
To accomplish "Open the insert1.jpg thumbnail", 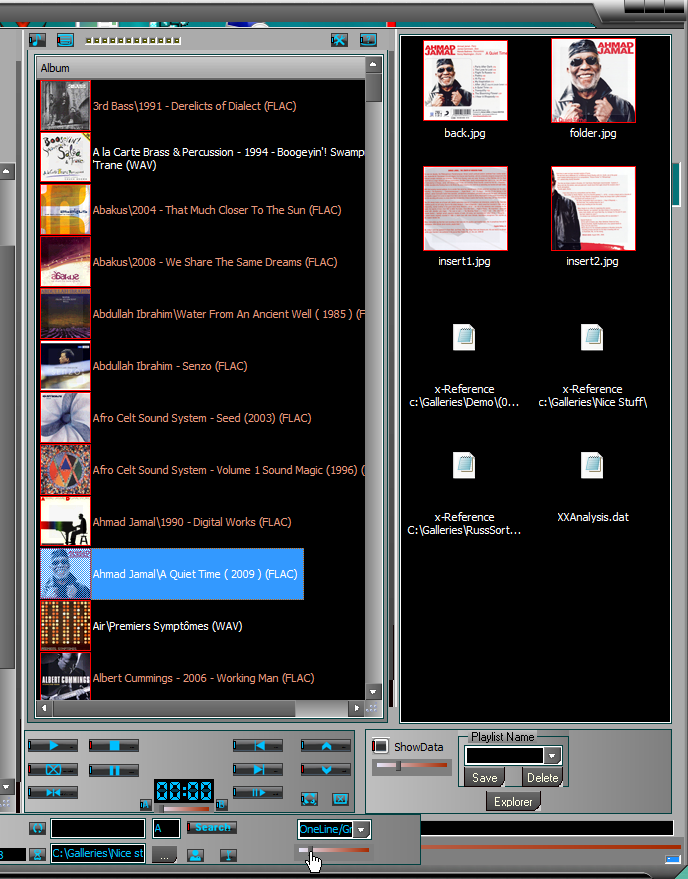I will [465, 209].
